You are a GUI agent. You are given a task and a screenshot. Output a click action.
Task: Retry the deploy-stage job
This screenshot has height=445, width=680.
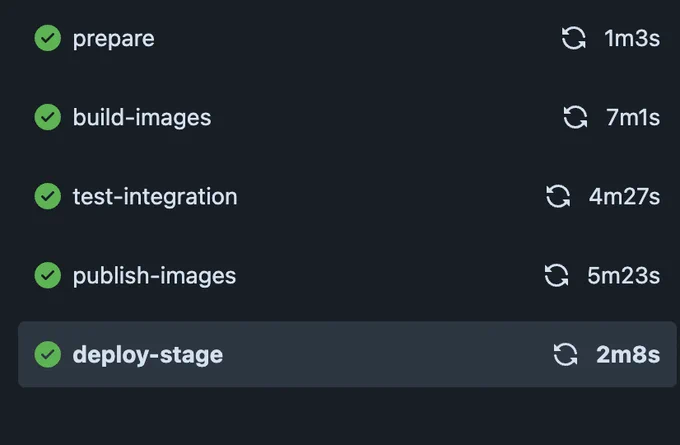566,354
